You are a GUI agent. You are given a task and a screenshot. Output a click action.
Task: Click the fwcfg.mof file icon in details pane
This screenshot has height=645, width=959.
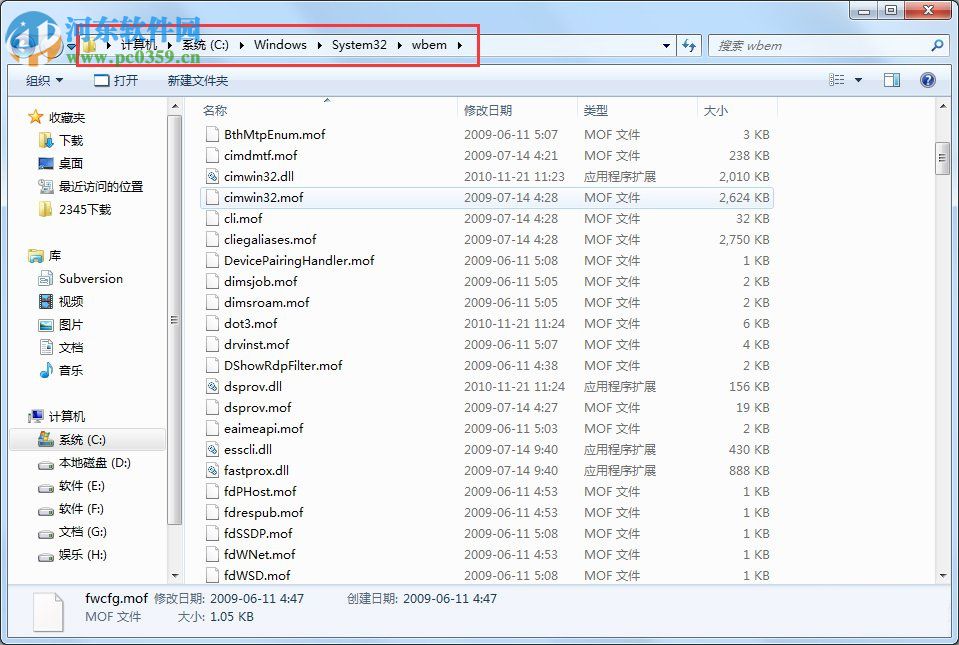pos(47,610)
